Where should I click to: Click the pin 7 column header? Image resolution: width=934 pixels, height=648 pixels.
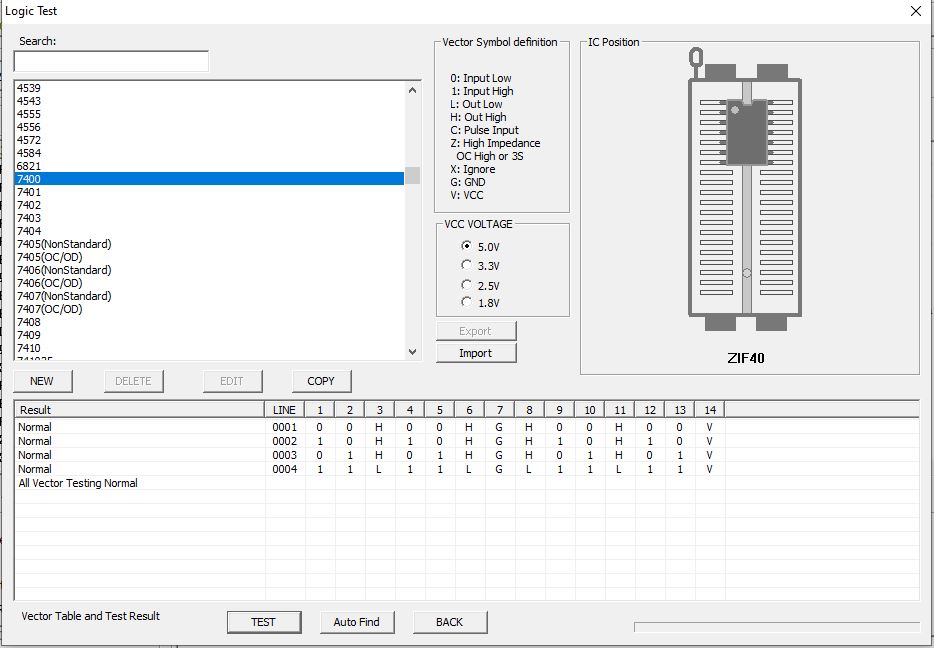pyautogui.click(x=500, y=410)
